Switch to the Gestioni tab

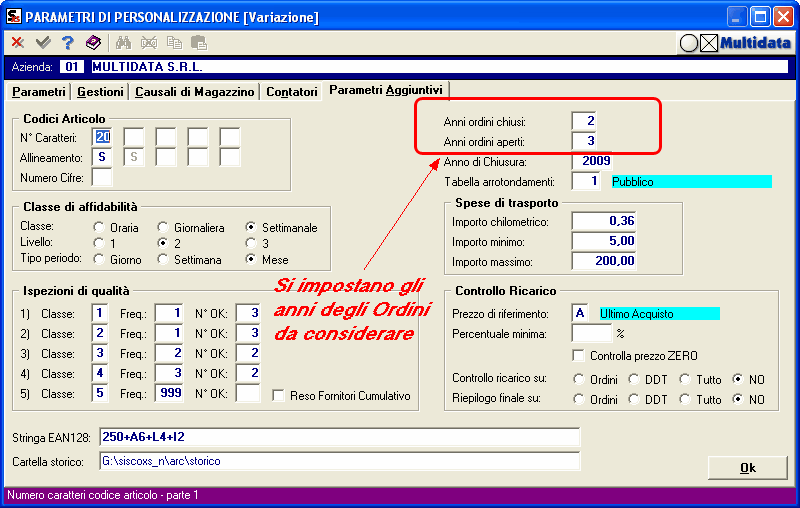point(100,92)
